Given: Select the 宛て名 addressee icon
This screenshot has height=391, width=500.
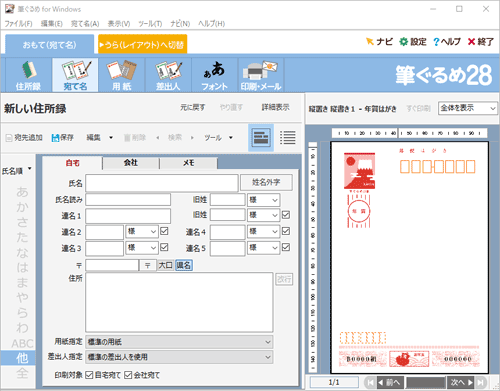Looking at the screenshot, I should [x=75, y=75].
